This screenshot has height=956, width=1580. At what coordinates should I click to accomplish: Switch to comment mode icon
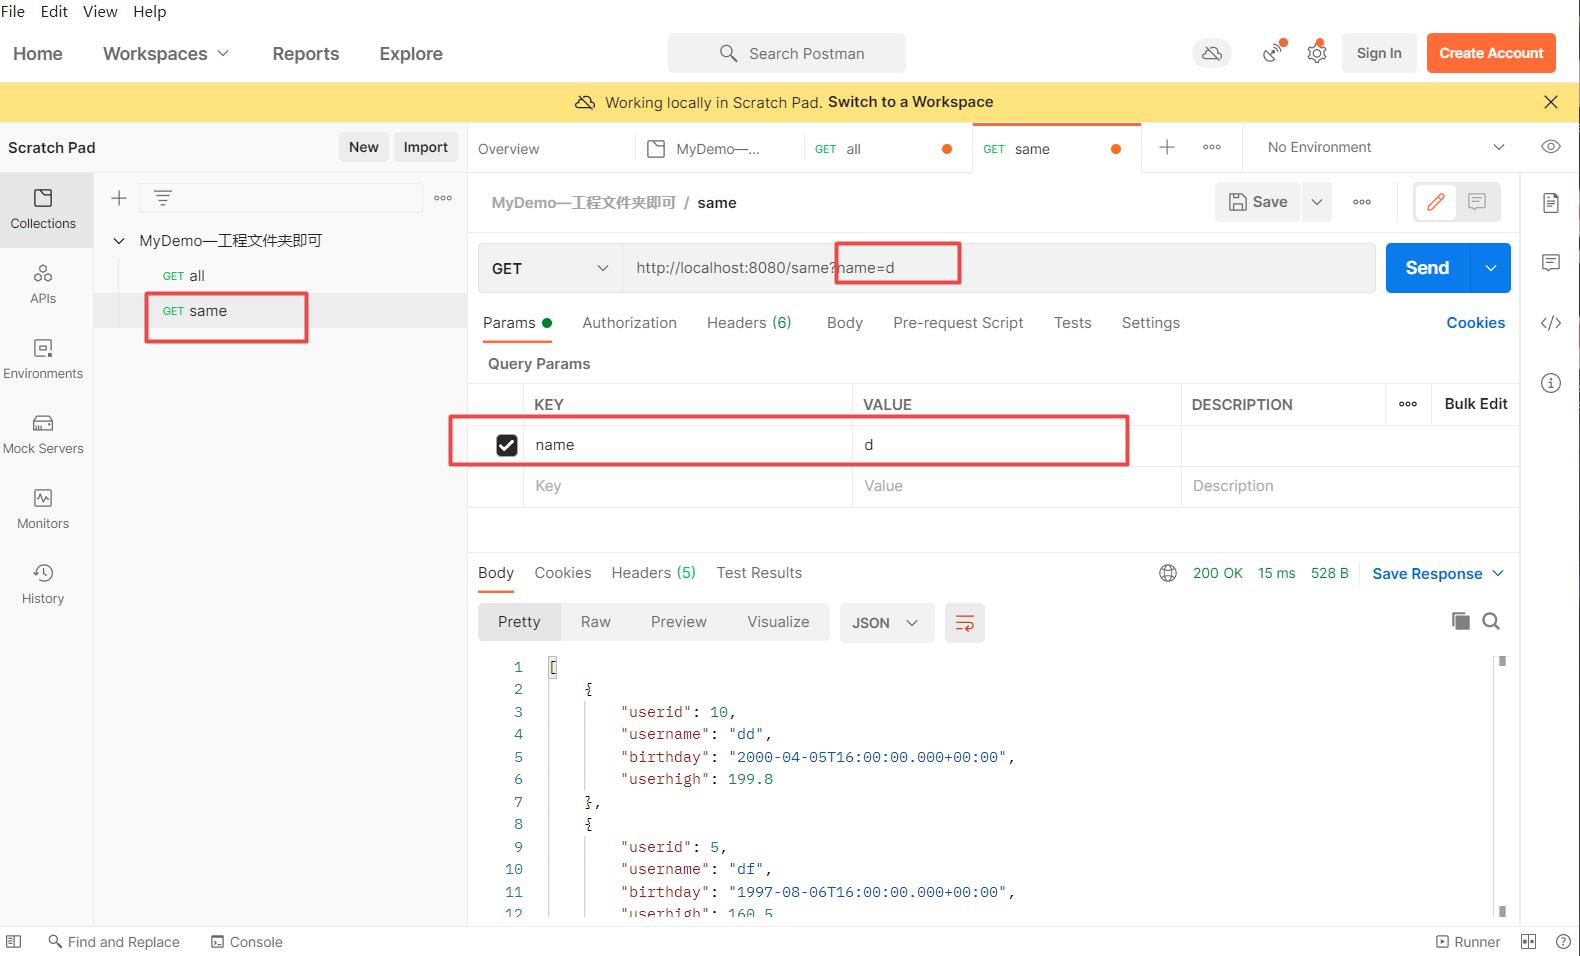tap(1477, 202)
